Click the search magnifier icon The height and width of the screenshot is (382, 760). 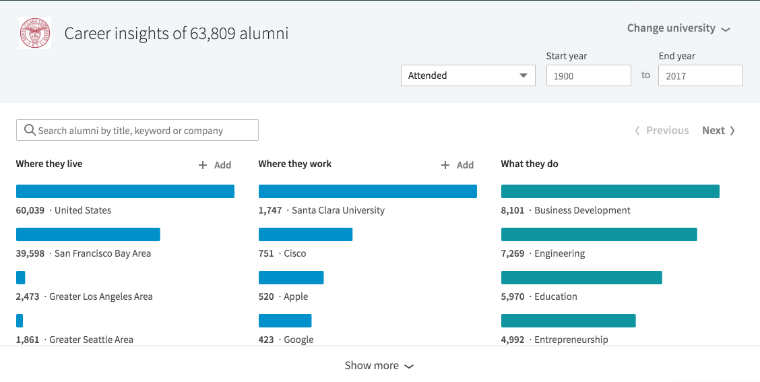30,130
